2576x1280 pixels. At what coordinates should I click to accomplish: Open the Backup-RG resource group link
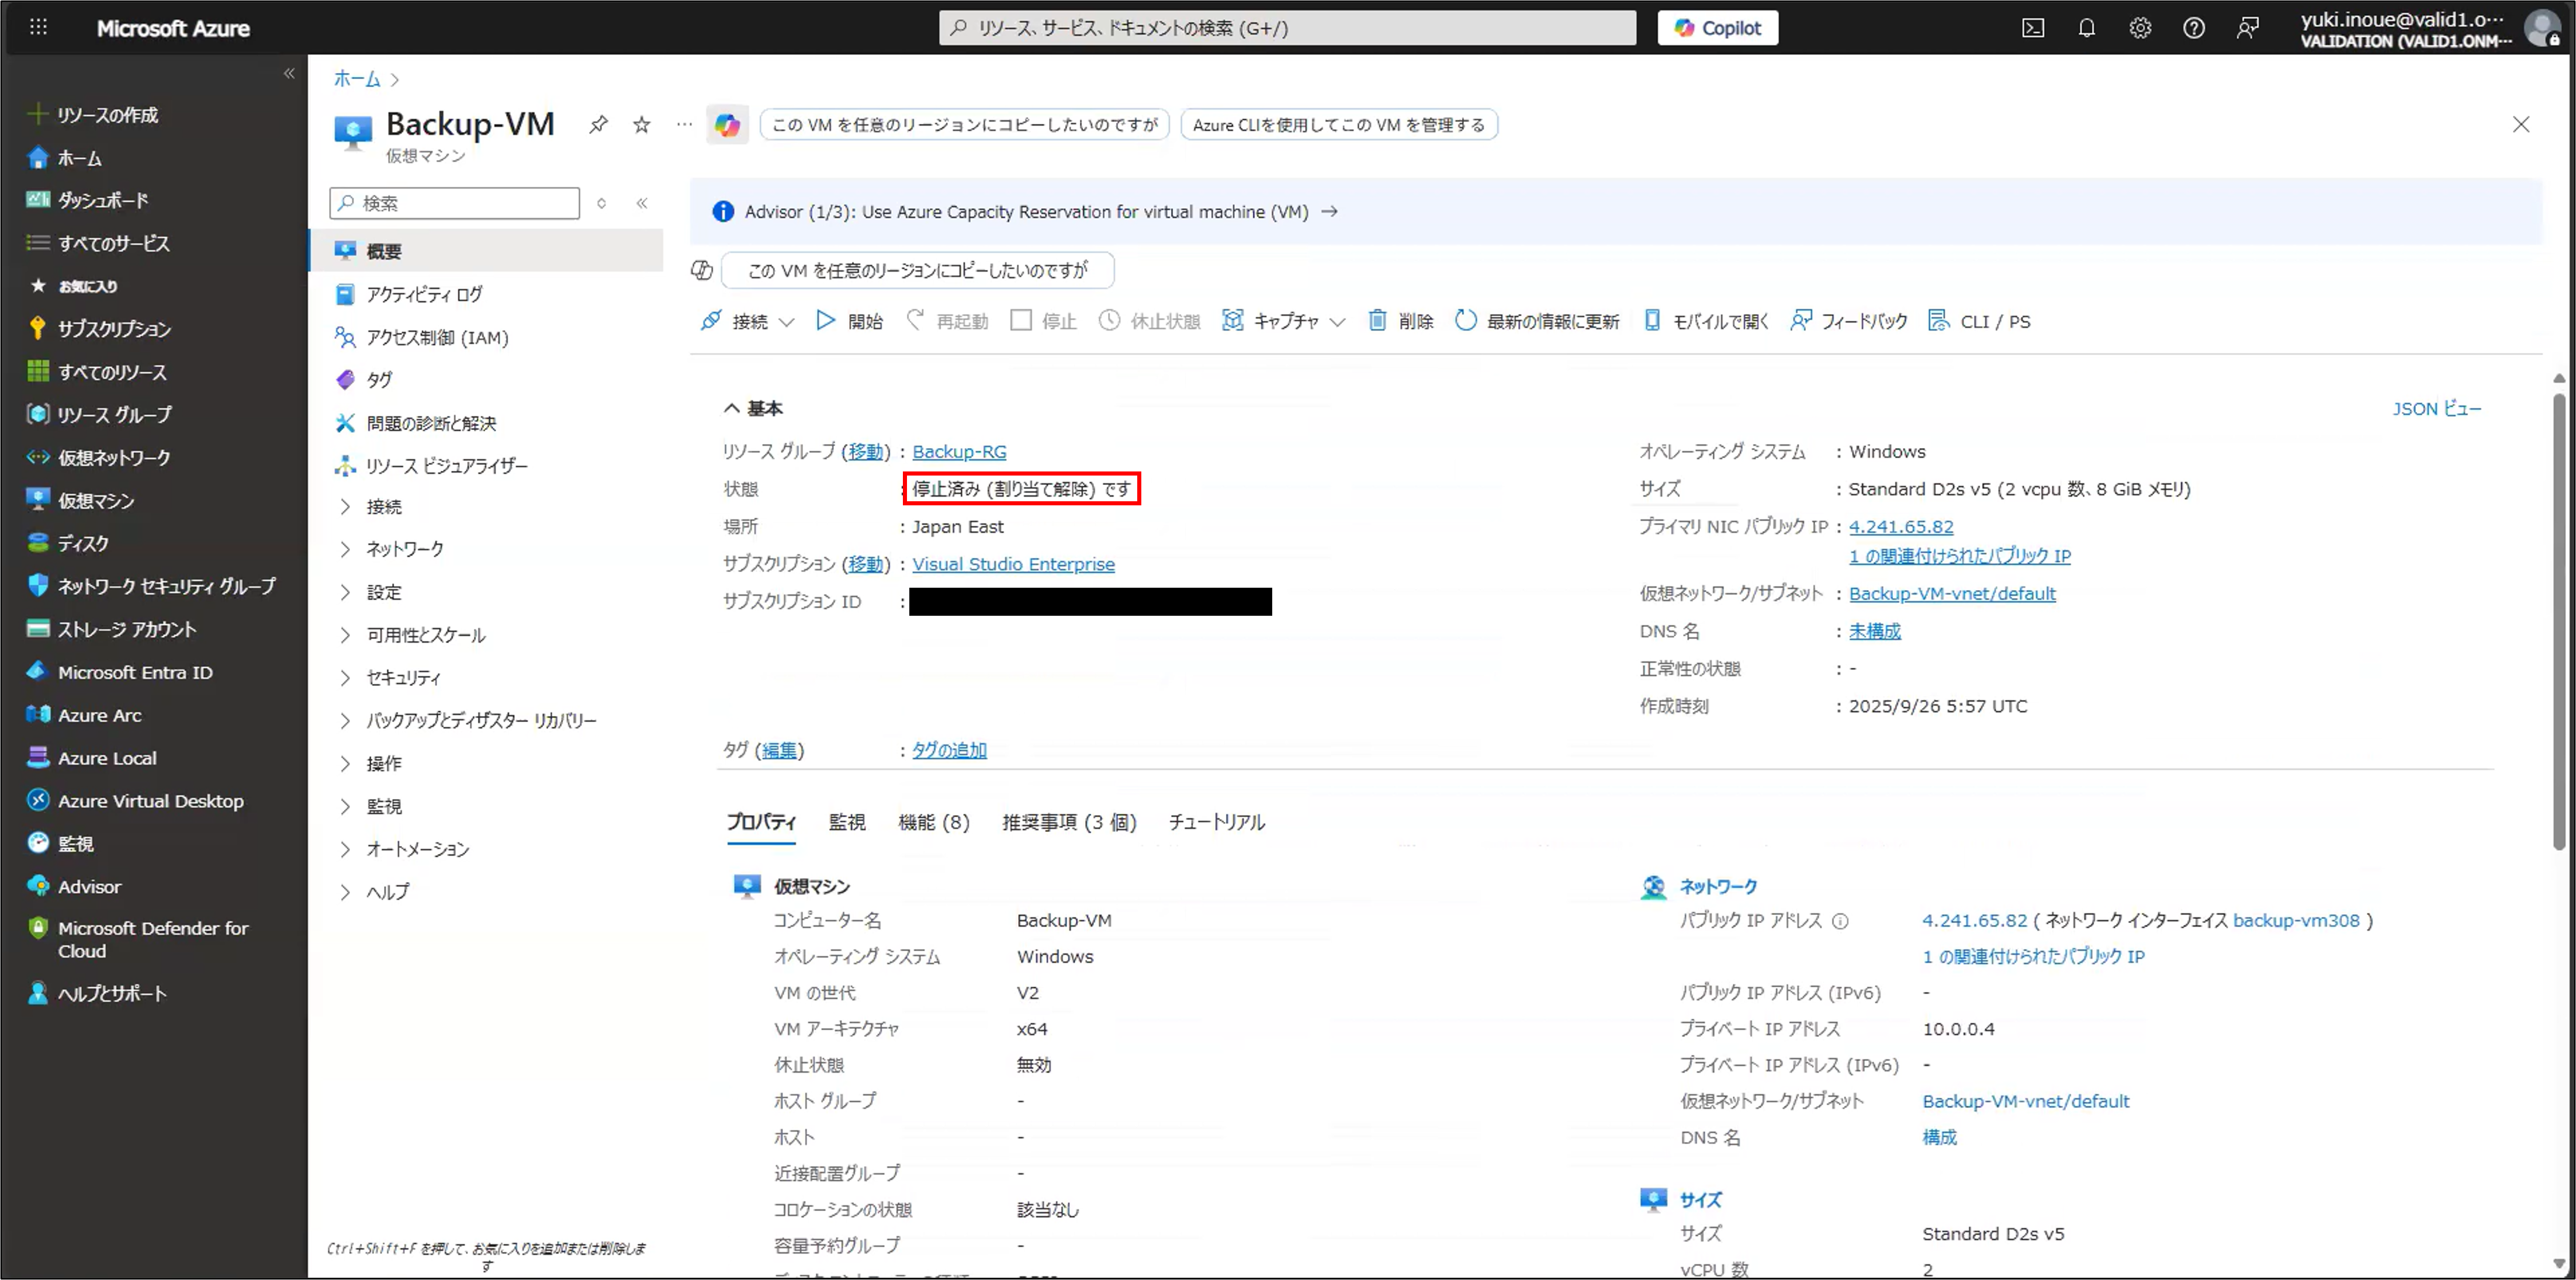(959, 452)
